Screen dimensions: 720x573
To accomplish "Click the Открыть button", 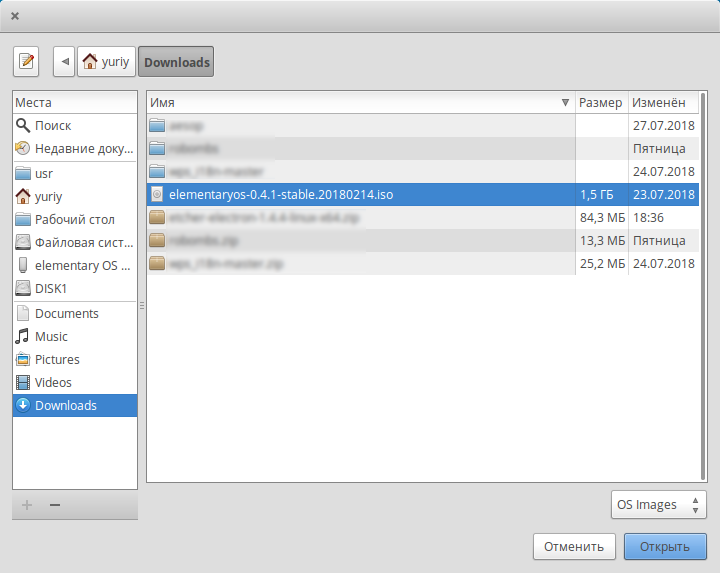I will 664,546.
